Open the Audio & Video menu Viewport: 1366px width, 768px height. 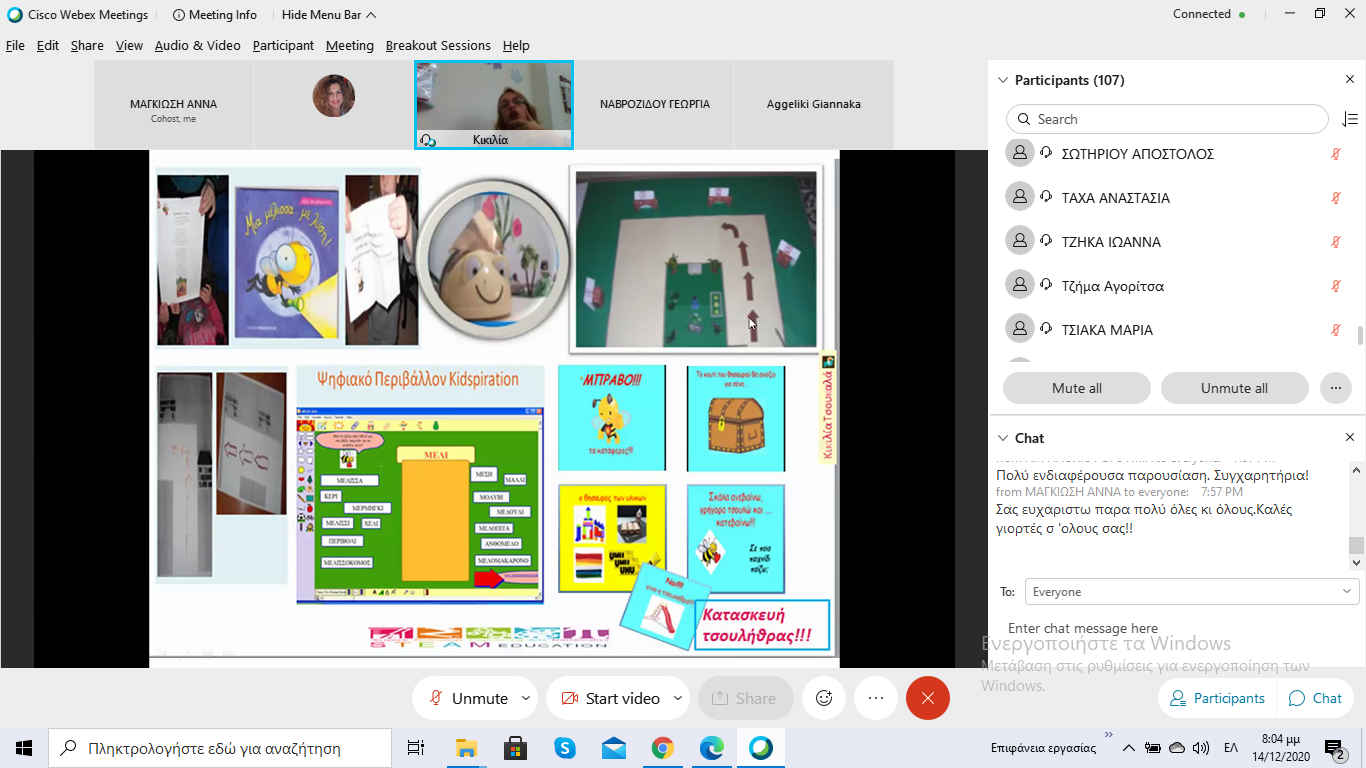point(197,45)
